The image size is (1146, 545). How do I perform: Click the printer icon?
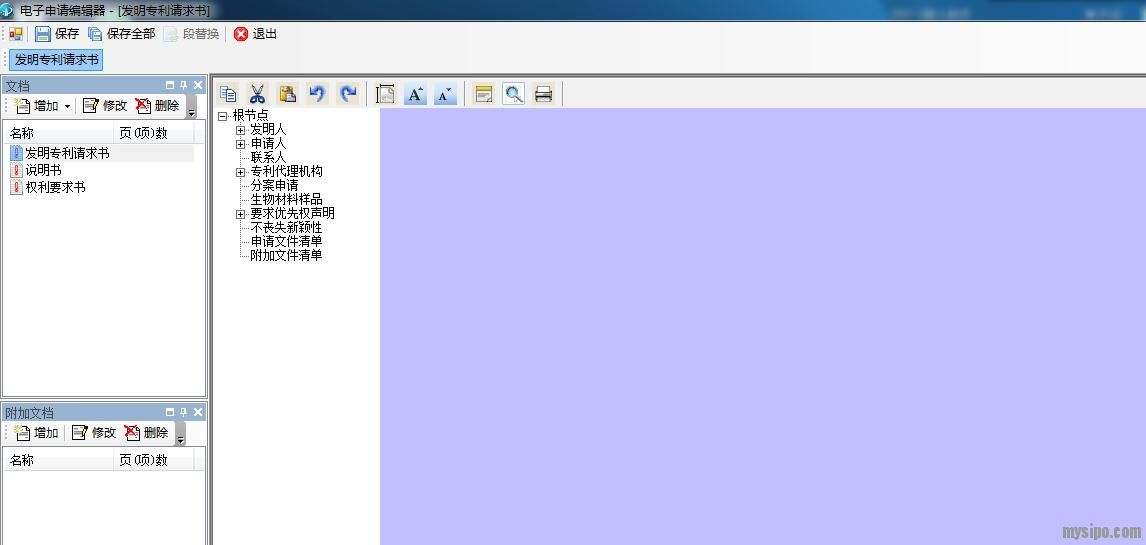click(x=543, y=94)
